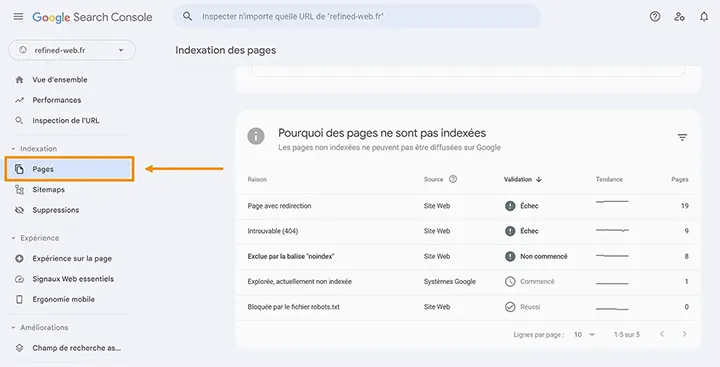Go to previous page of results
The width and height of the screenshot is (720, 367).
pos(662,334)
